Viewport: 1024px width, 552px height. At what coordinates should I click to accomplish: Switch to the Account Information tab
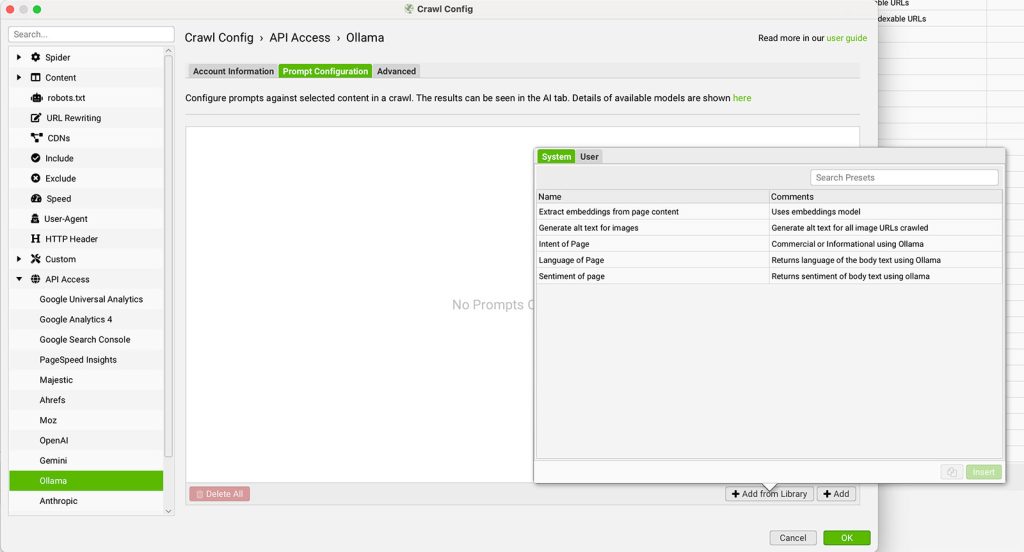[x=233, y=71]
